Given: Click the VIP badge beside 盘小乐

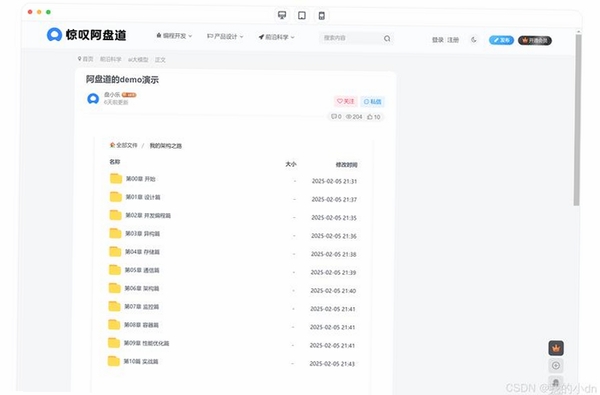Looking at the screenshot, I should click(129, 95).
